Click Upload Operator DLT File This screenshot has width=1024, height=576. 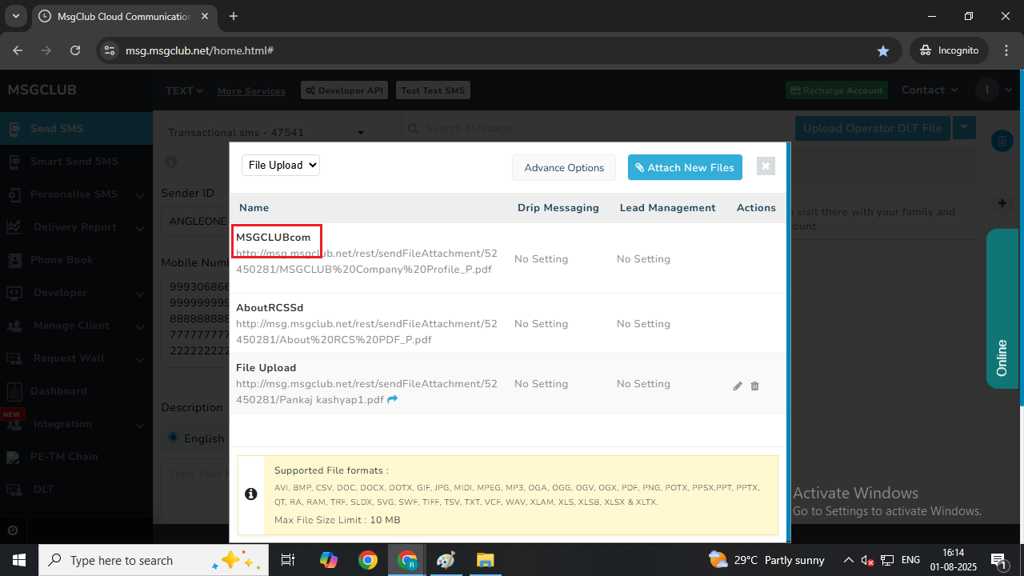[872, 128]
